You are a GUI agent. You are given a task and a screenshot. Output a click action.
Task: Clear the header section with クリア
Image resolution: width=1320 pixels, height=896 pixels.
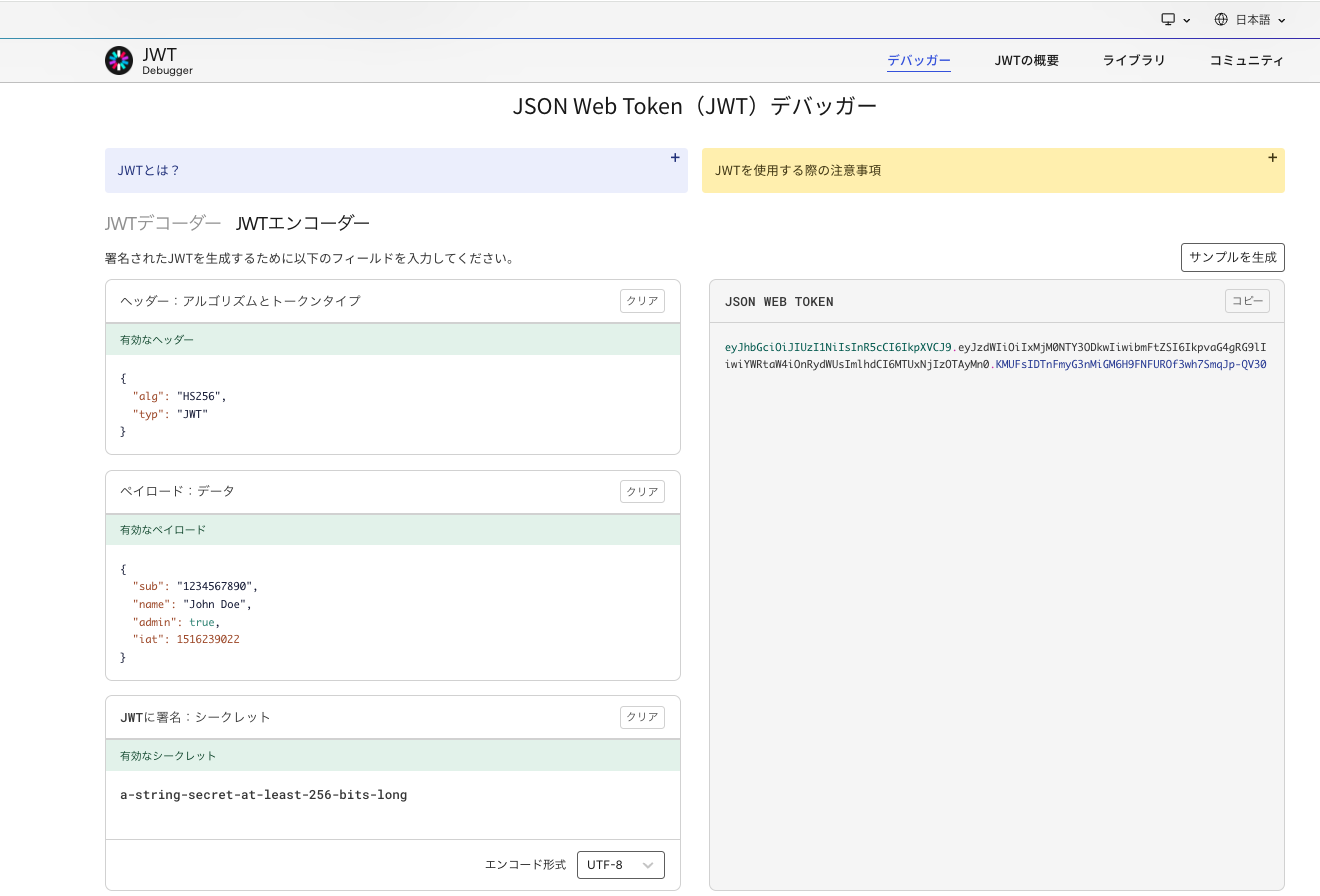click(x=642, y=301)
